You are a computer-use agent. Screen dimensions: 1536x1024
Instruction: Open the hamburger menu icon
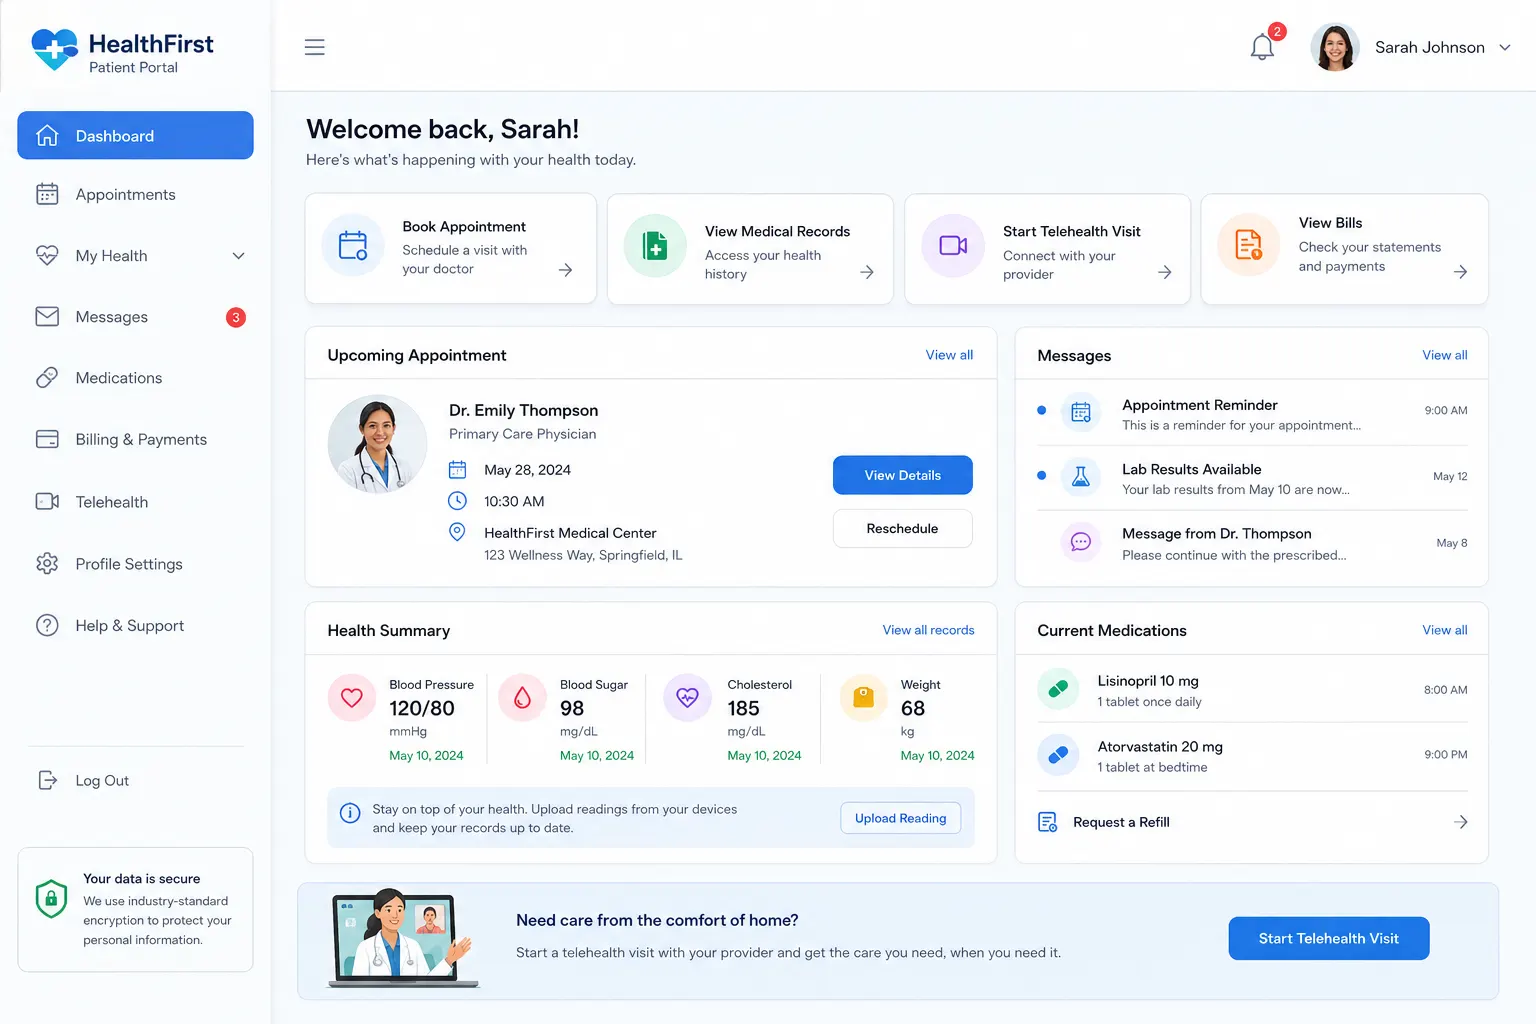pyautogui.click(x=314, y=47)
